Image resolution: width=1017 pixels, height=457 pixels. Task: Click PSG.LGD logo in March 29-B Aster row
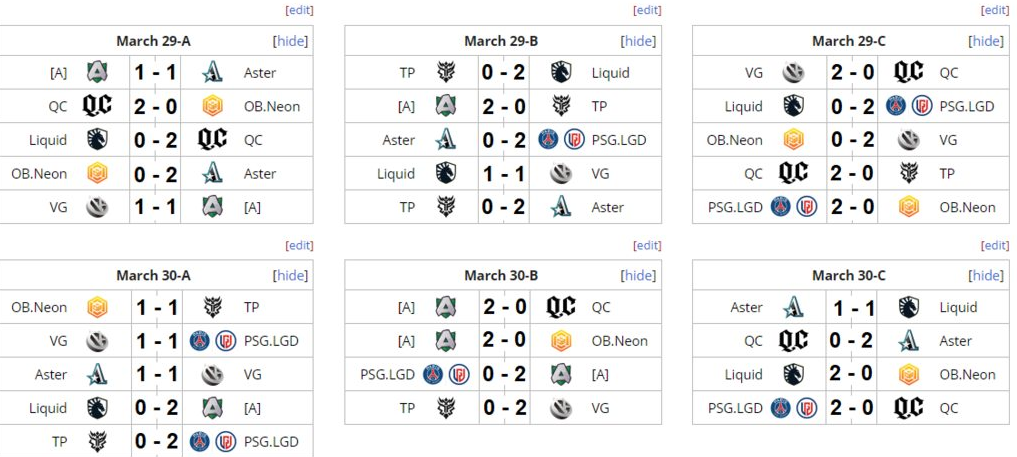click(x=560, y=140)
